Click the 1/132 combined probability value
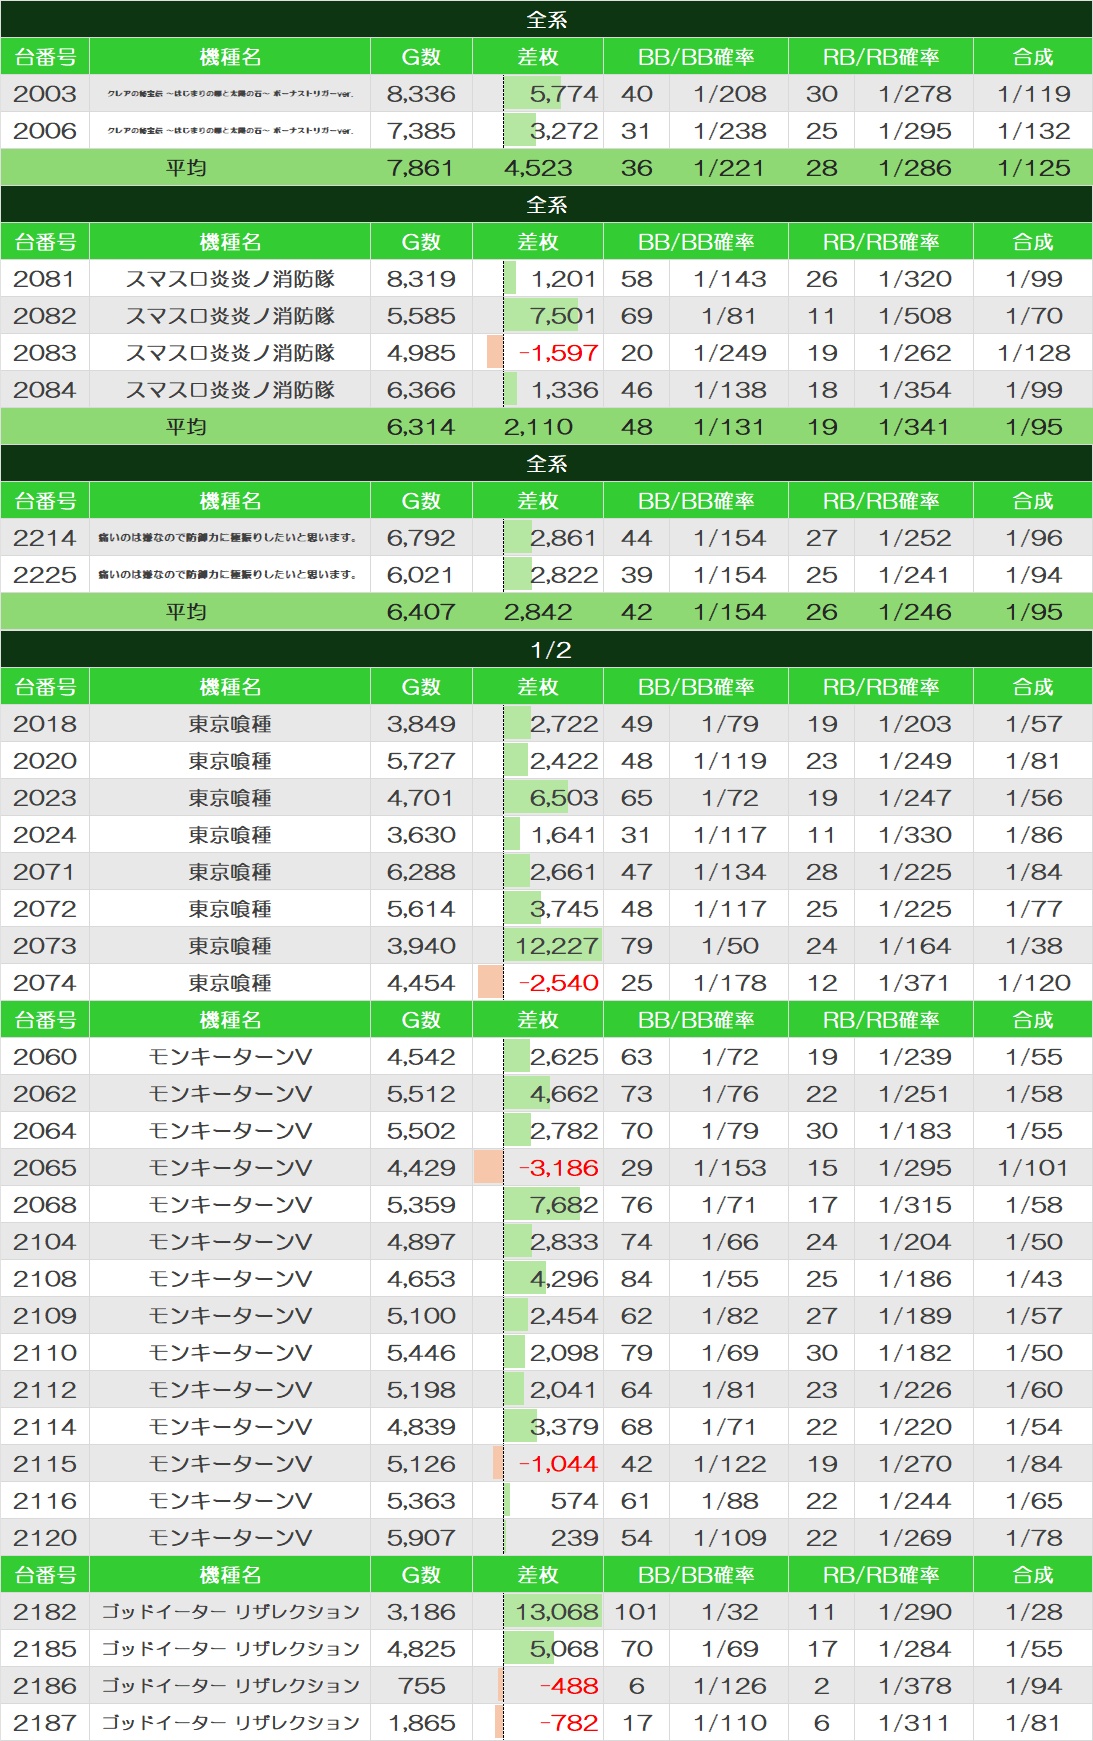This screenshot has height=1741, width=1093. pyautogui.click(x=1033, y=131)
